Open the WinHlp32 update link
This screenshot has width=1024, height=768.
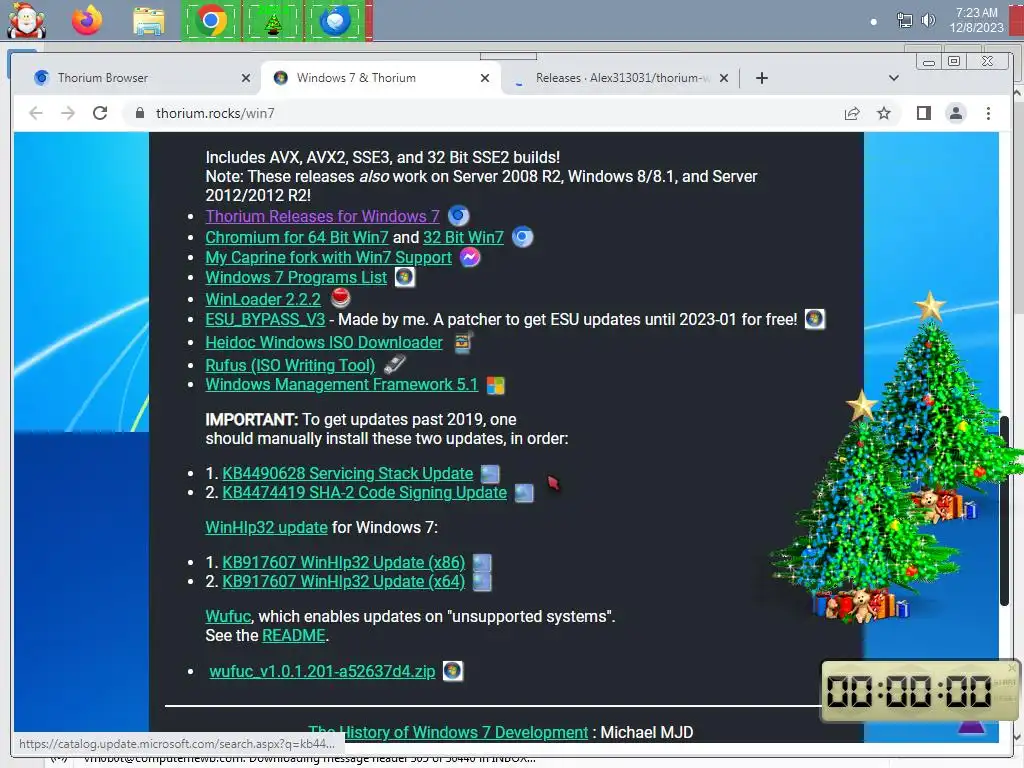(266, 527)
